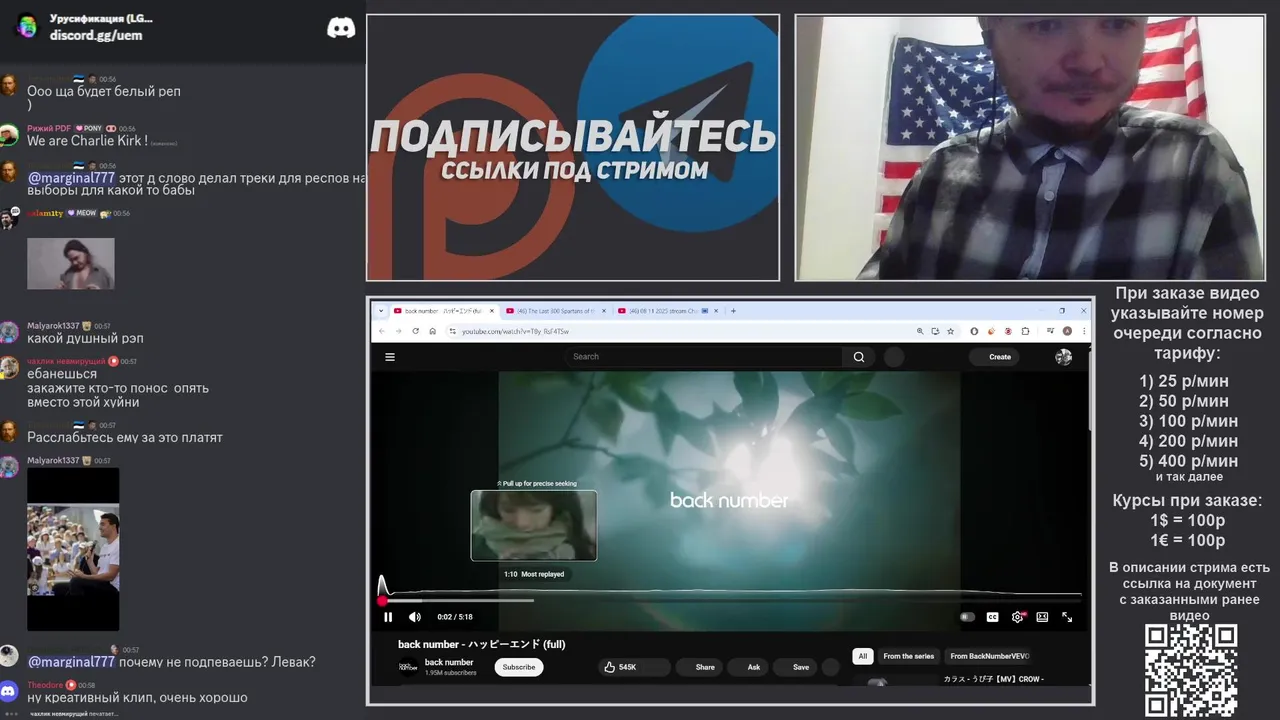This screenshot has width=1280, height=720.
Task: Click the video title 'back number - ハッピーエンド (full)'
Action: point(482,644)
